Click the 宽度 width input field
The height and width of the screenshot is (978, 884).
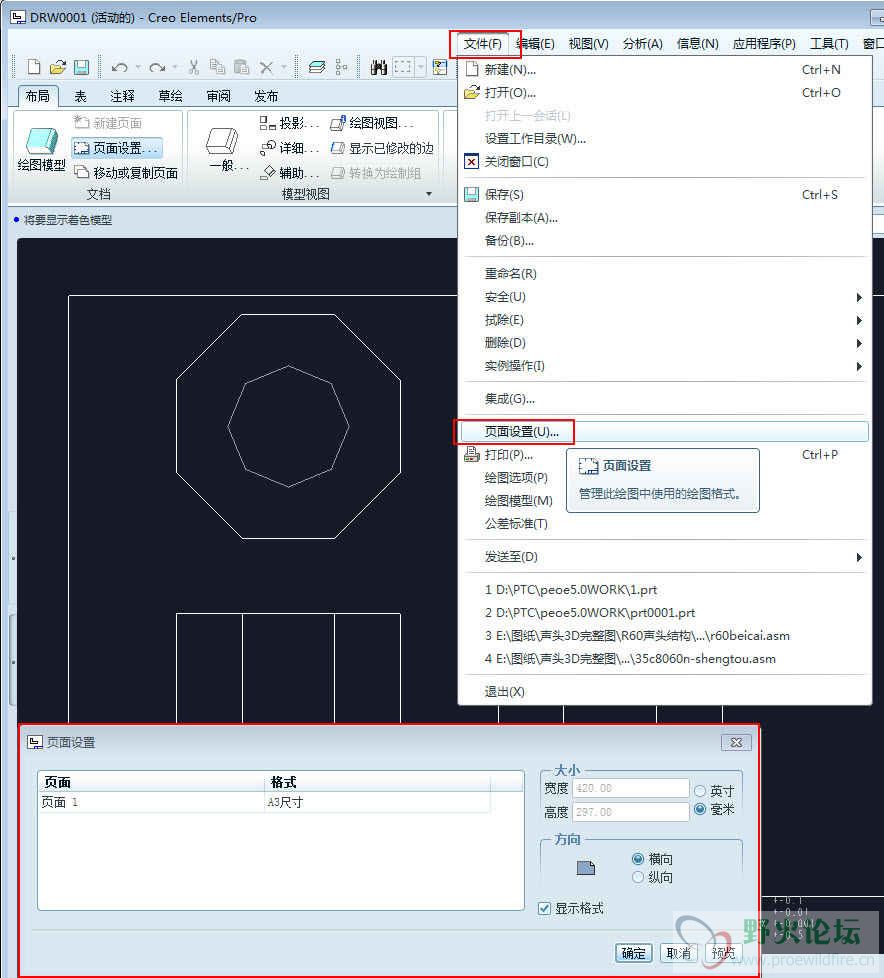pos(630,788)
